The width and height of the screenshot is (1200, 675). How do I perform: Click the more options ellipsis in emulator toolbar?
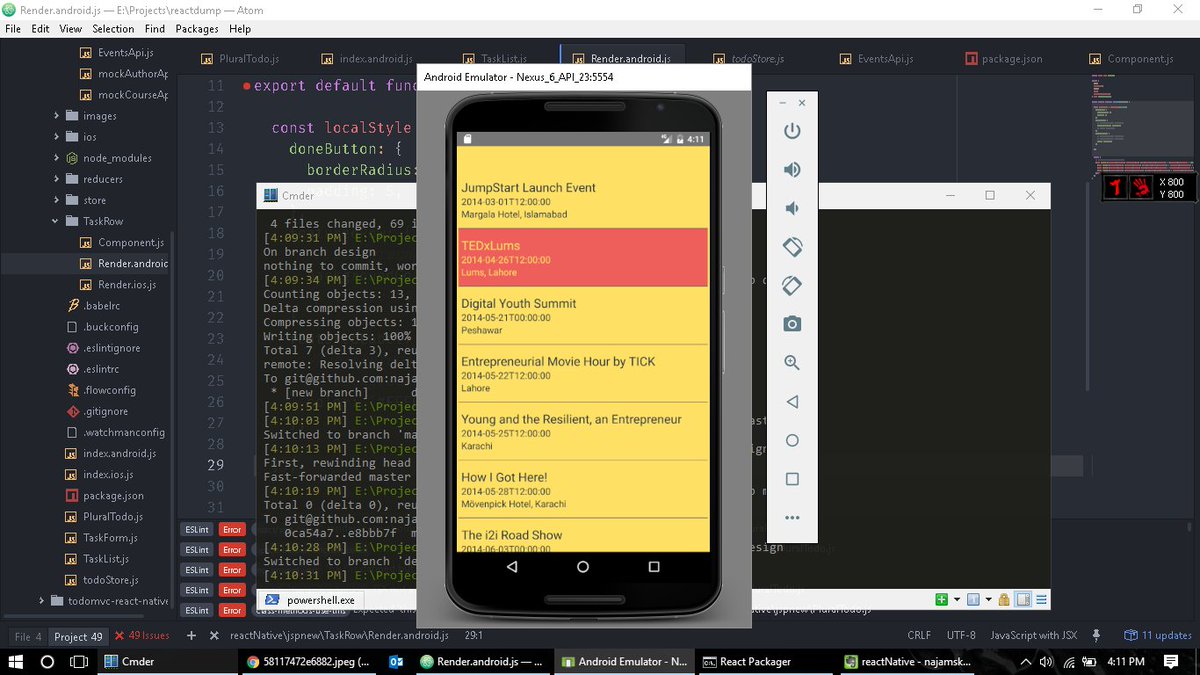(x=792, y=517)
